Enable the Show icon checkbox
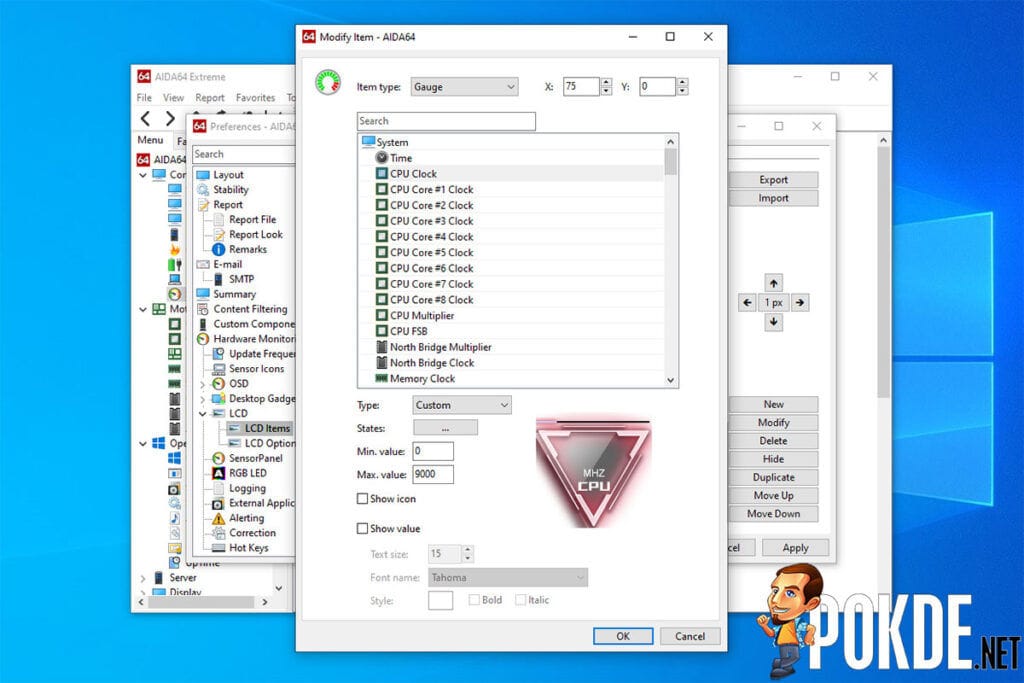This screenshot has height=683, width=1024. [x=362, y=499]
